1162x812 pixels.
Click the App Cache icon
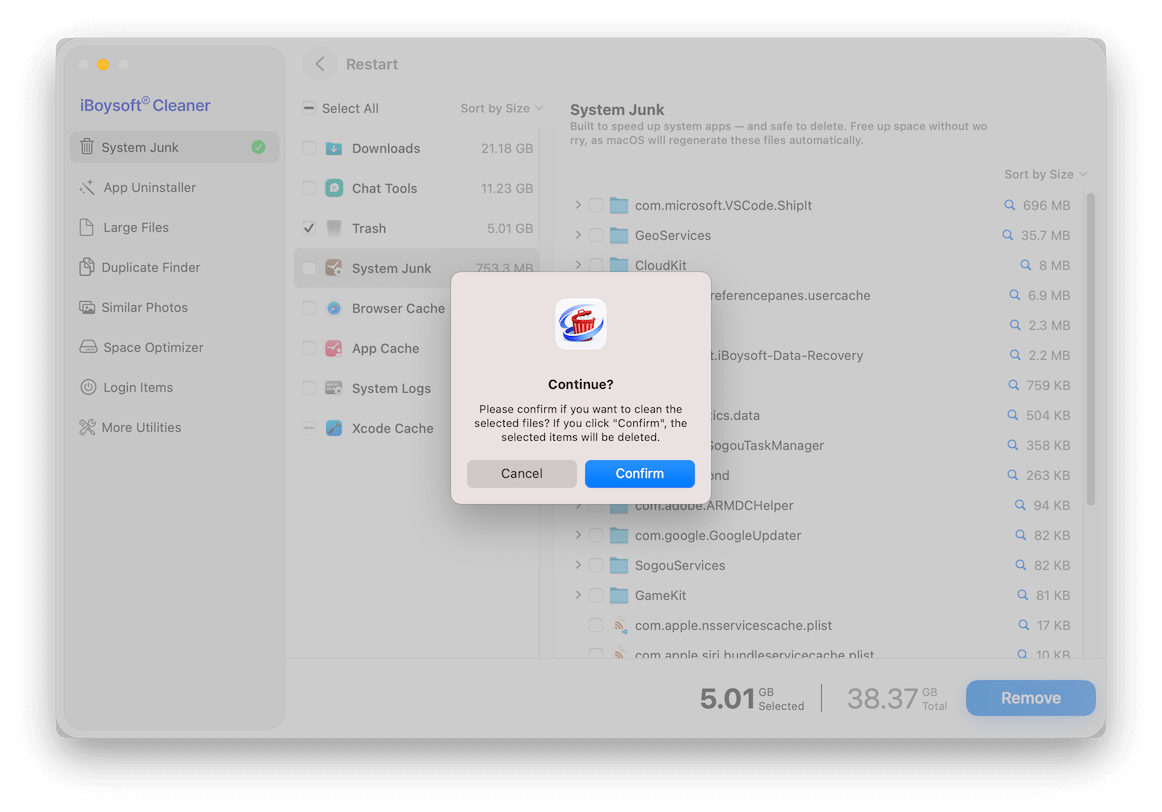pos(334,349)
